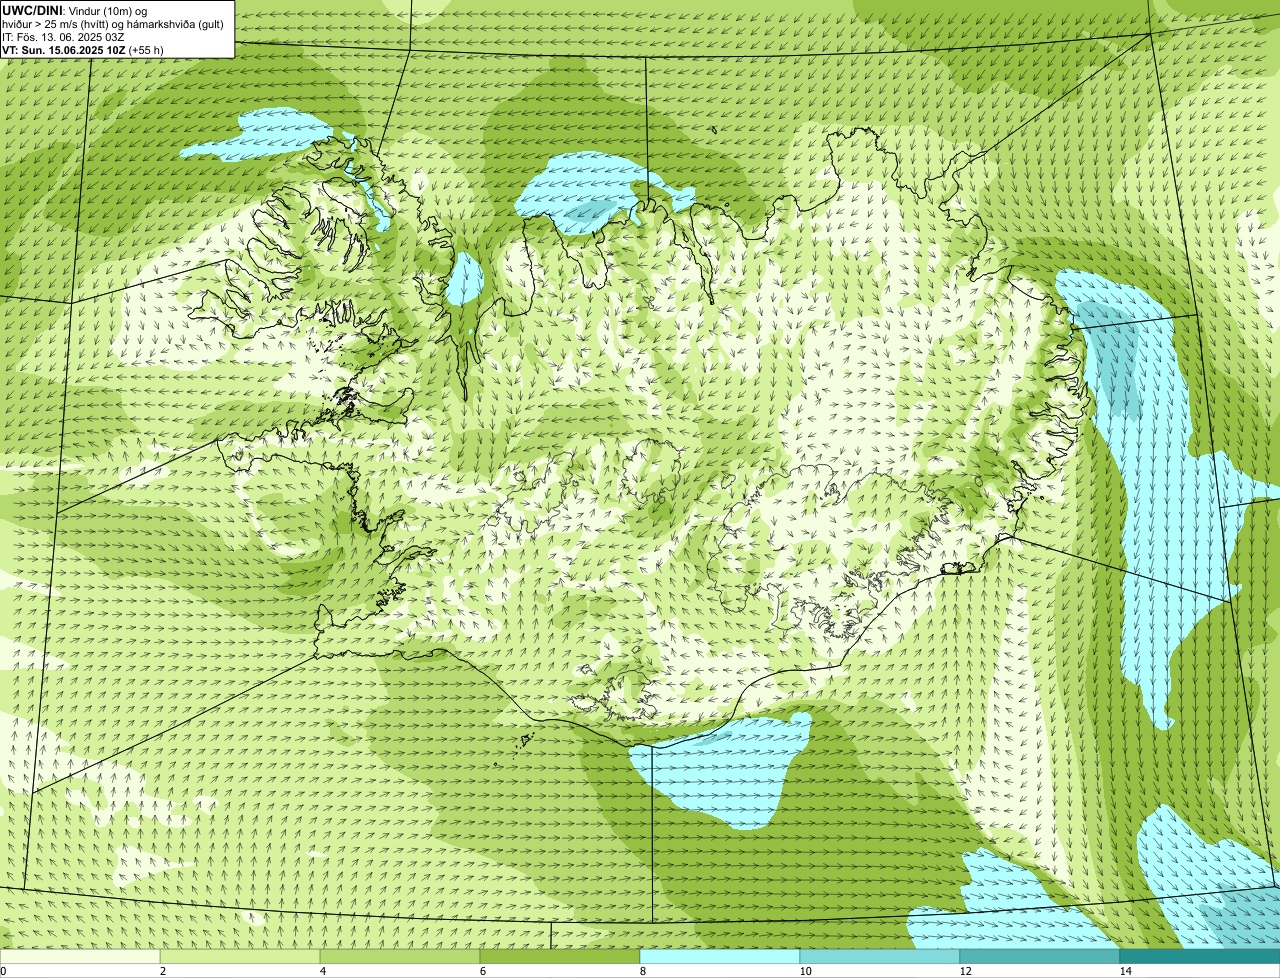Screen dimensions: 1280x978
Task: Click the scale label '4'
Action: tap(322, 971)
